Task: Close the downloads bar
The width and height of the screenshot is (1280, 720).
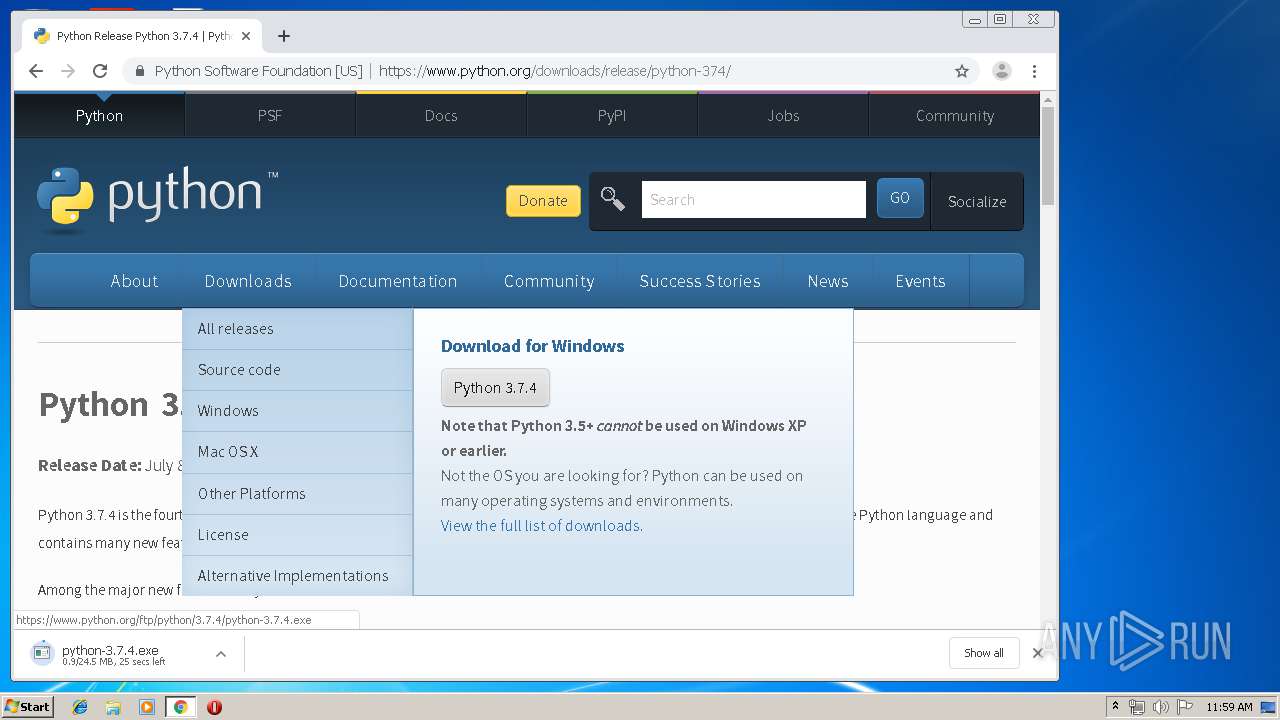Action: [x=1037, y=653]
